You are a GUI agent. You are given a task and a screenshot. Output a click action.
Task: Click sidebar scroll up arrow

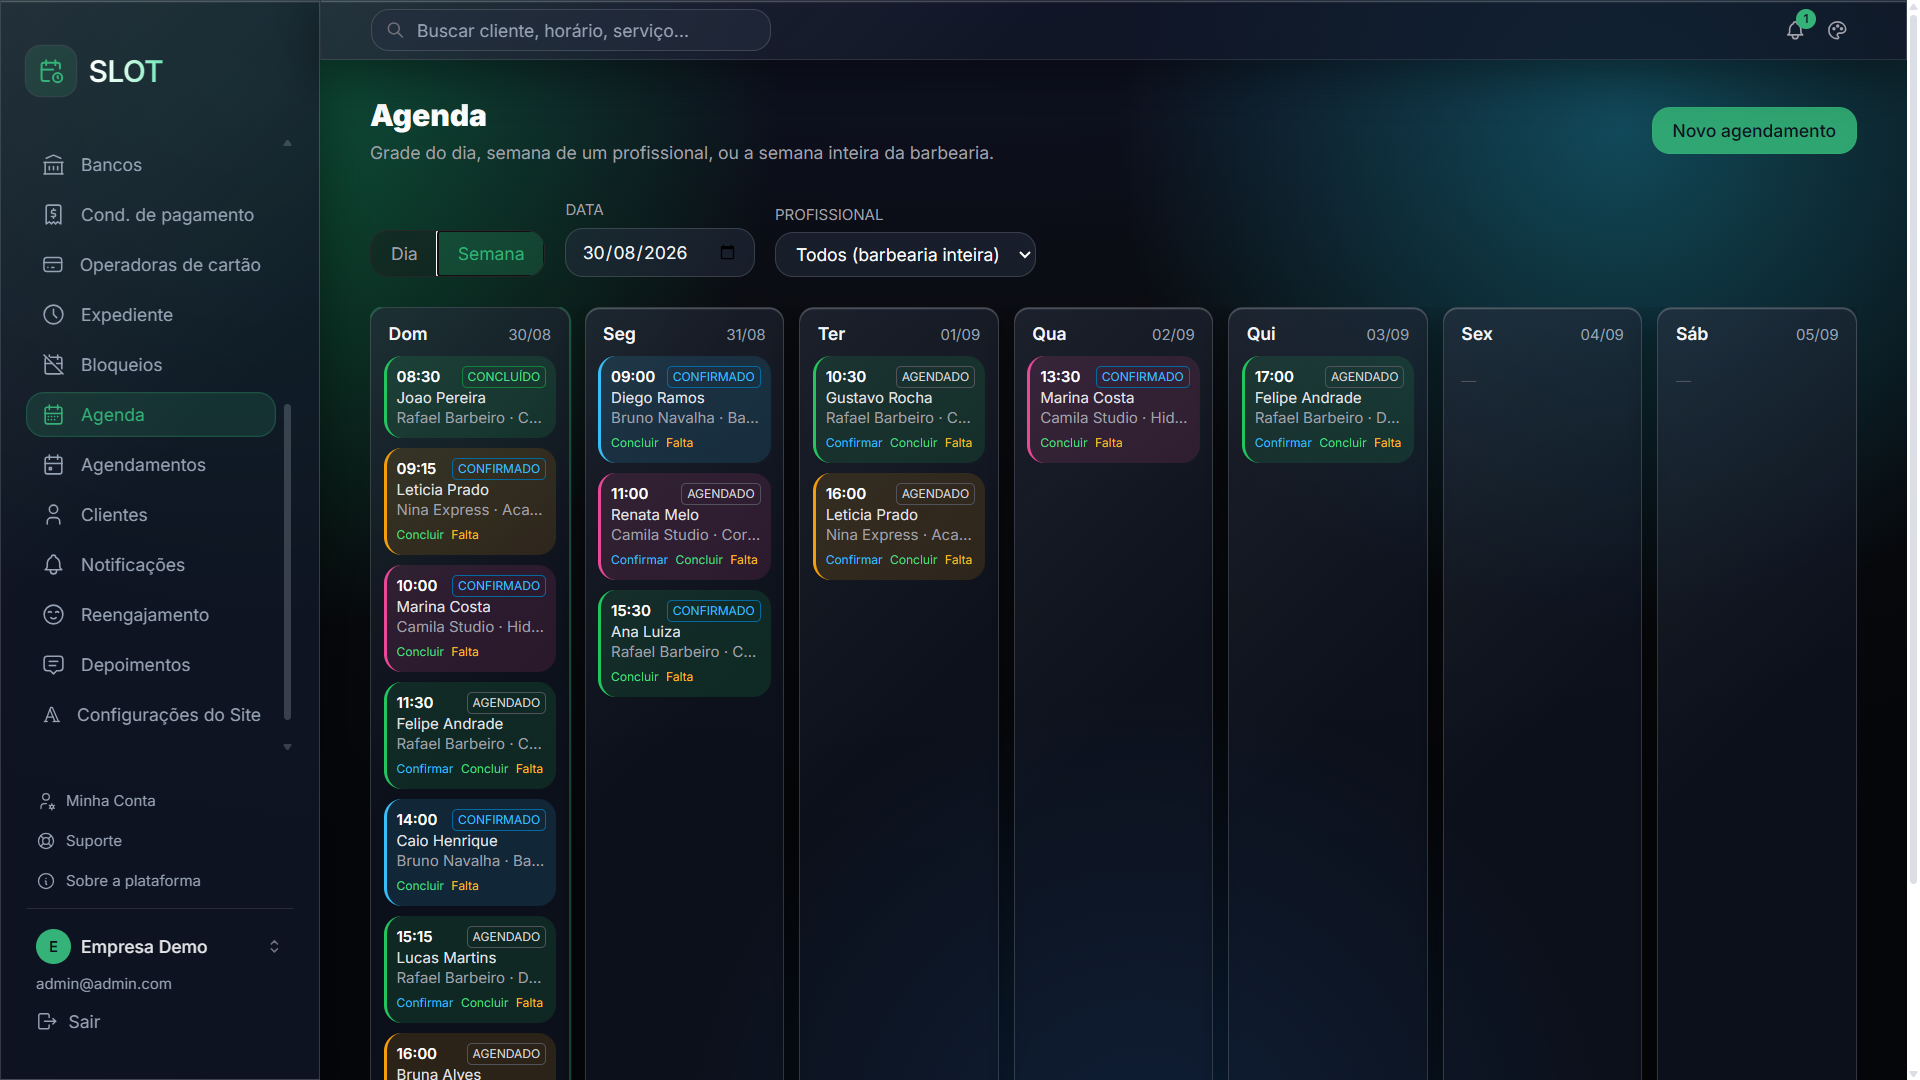tap(287, 143)
